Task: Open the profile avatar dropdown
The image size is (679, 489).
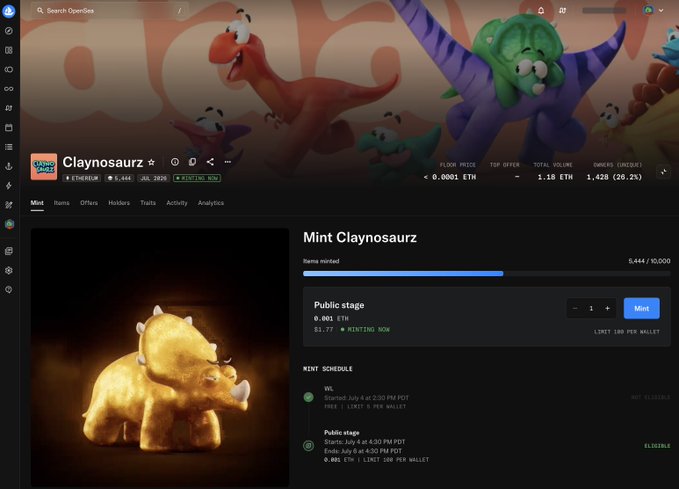Action: click(653, 10)
